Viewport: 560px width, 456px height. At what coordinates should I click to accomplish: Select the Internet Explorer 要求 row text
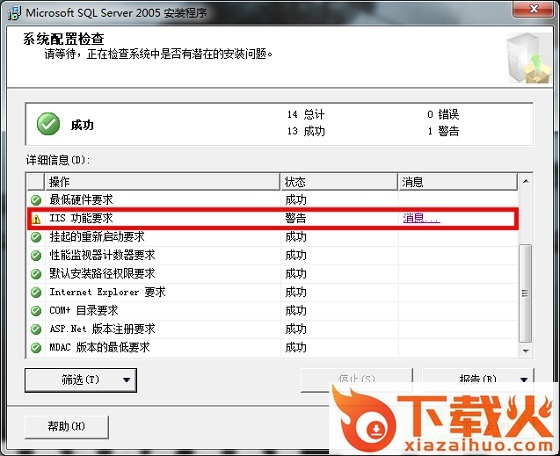tap(108, 292)
